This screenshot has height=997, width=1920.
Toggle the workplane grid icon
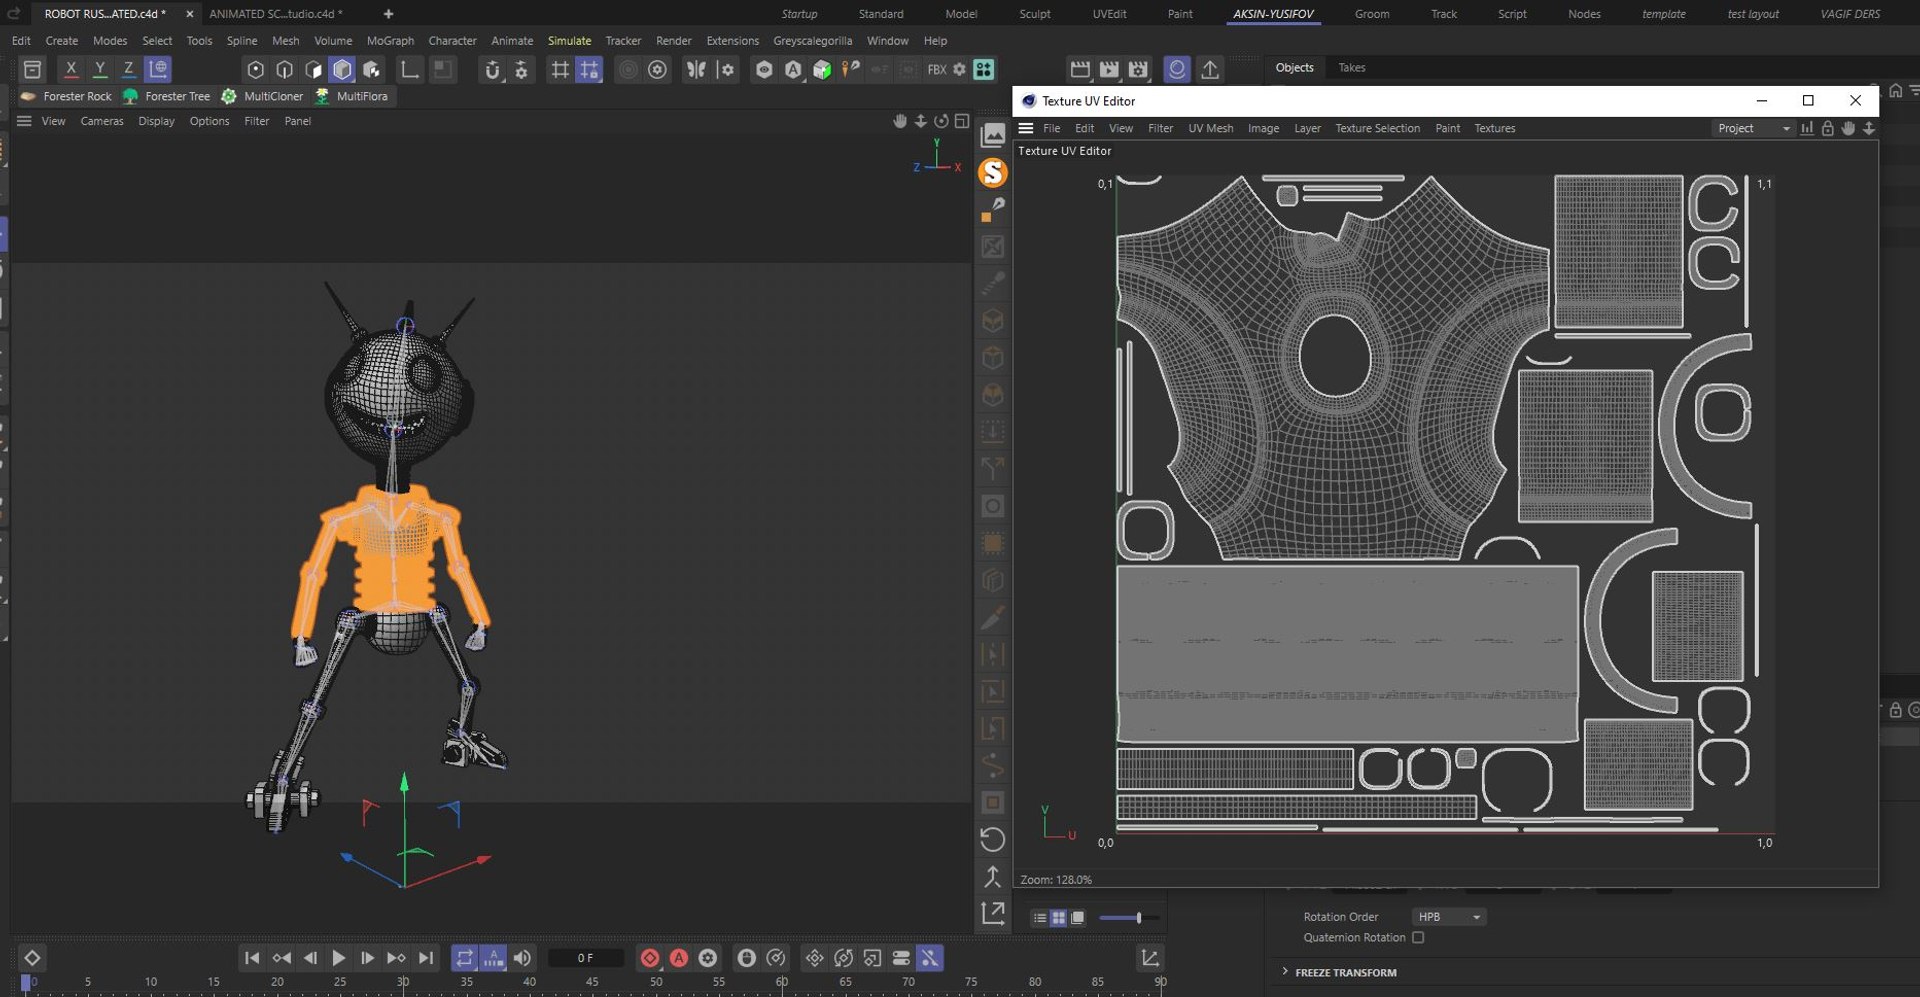click(x=560, y=69)
